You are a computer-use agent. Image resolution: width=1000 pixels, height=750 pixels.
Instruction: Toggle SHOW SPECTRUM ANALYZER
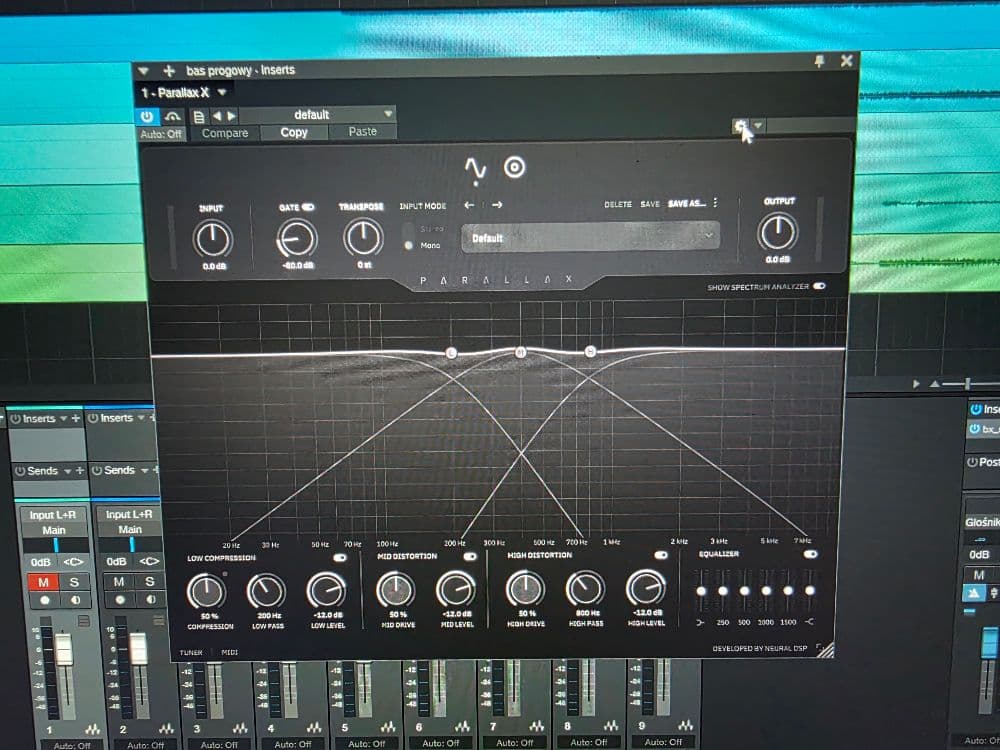point(822,286)
